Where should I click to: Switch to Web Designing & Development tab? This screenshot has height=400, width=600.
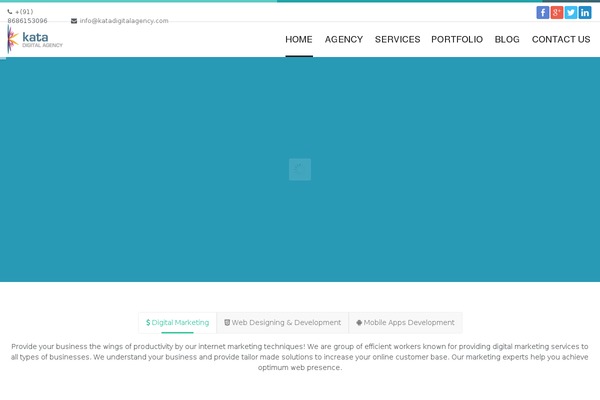(x=282, y=323)
